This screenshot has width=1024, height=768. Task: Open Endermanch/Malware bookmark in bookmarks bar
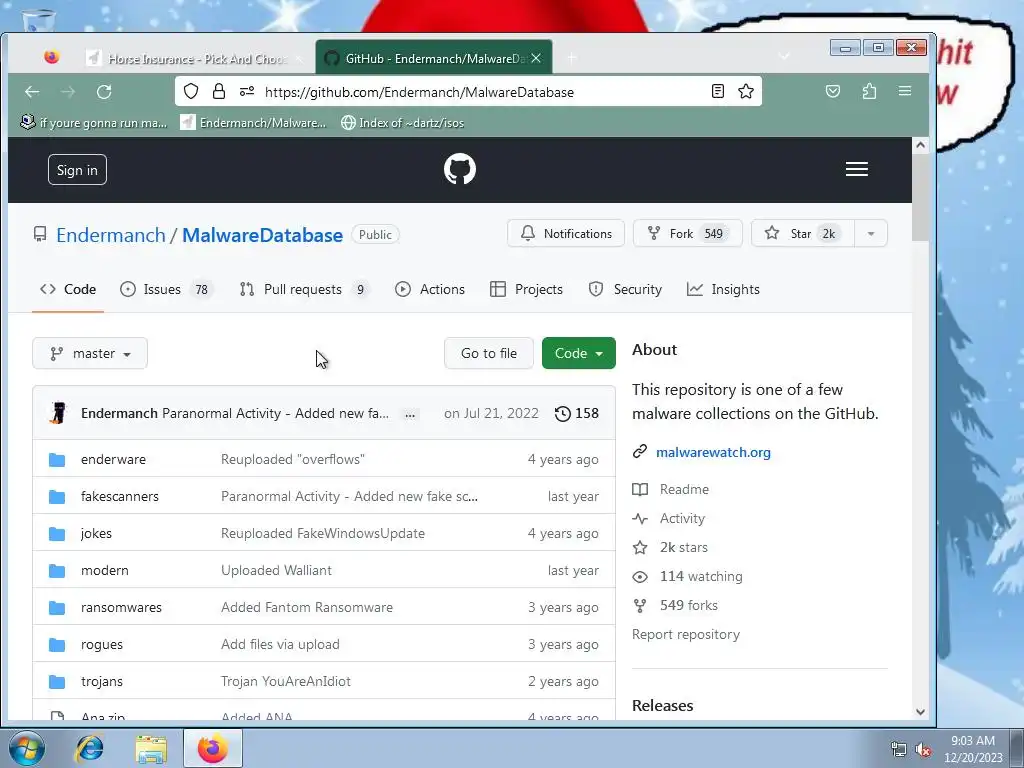[253, 123]
